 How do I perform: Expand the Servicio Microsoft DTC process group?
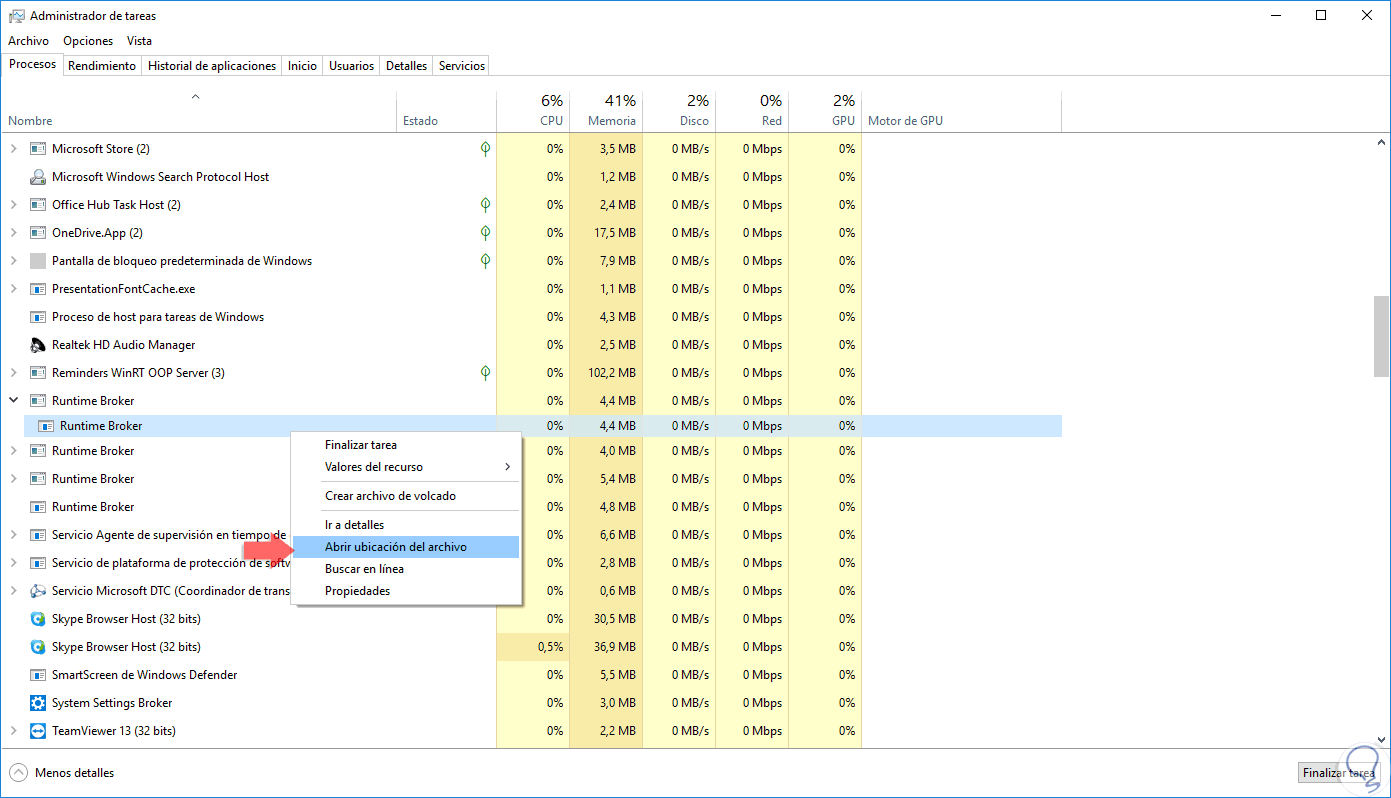pos(13,591)
